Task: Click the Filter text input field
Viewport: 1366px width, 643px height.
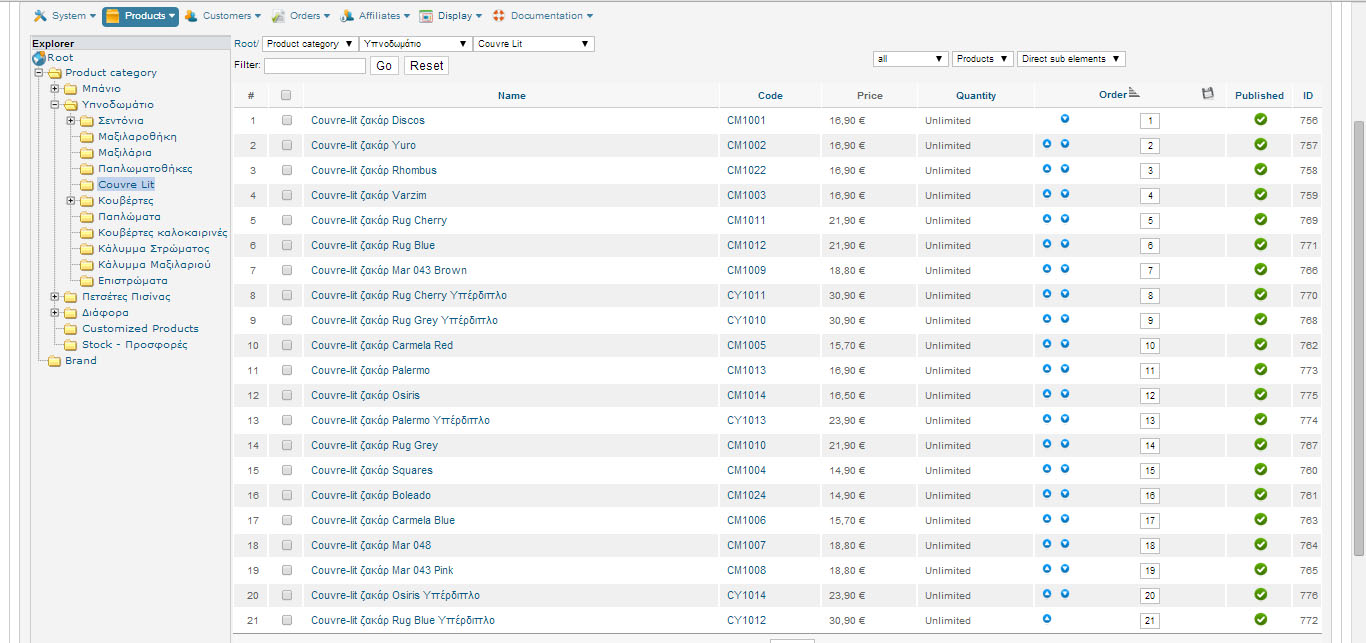Action: (315, 66)
